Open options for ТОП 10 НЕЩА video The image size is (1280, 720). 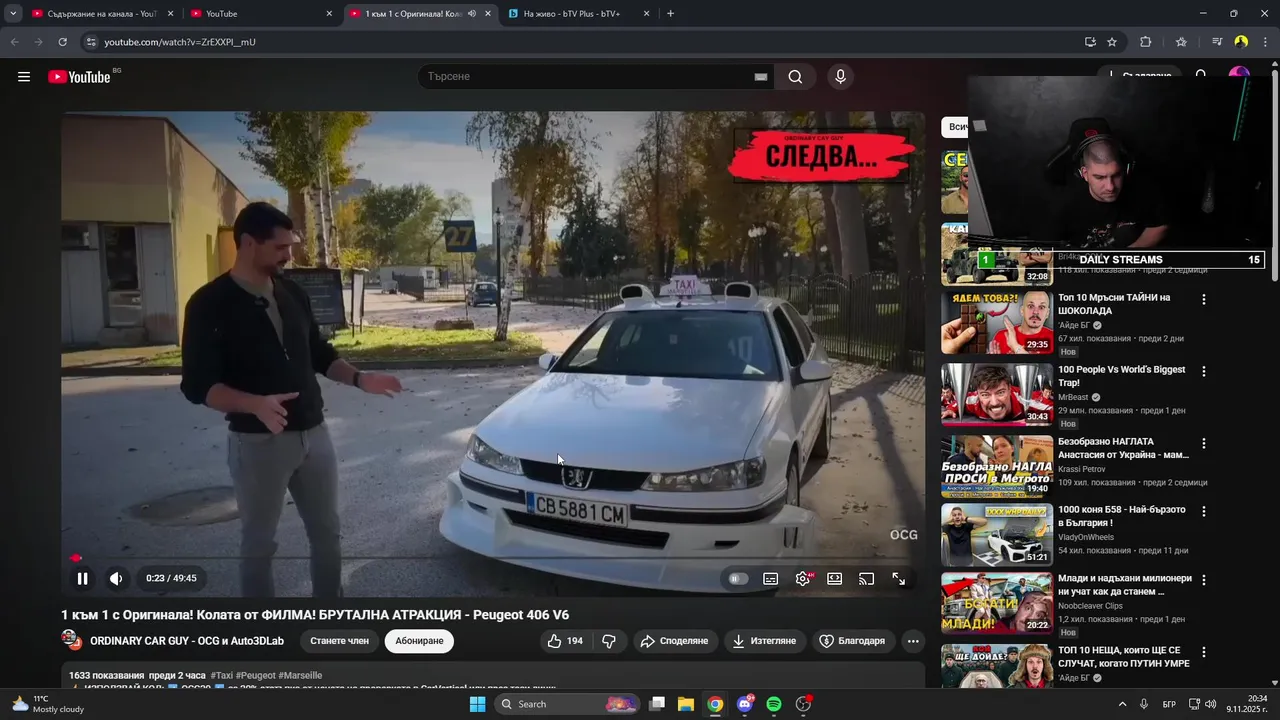(x=1204, y=652)
